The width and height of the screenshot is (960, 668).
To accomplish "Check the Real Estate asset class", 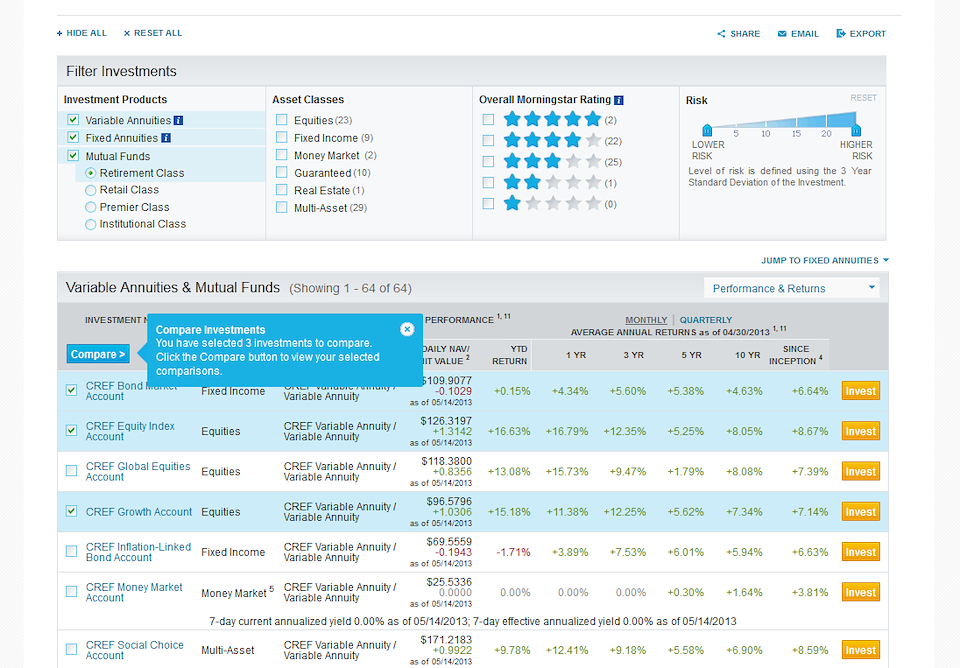I will pos(282,190).
